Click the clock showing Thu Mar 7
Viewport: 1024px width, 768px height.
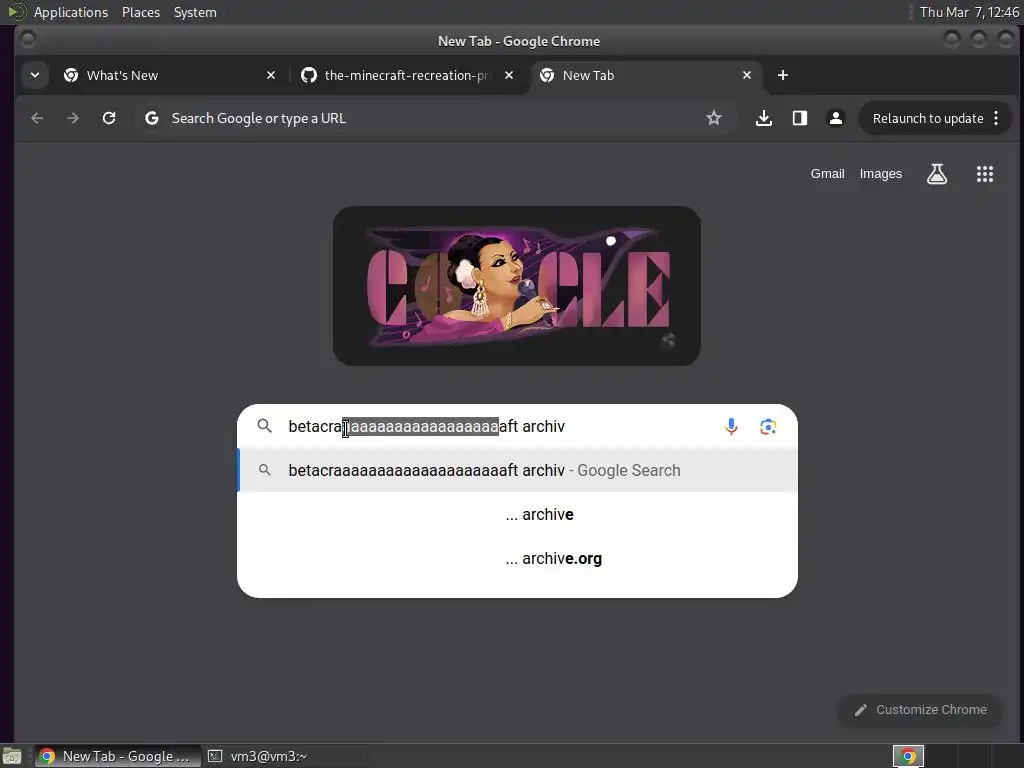(968, 12)
